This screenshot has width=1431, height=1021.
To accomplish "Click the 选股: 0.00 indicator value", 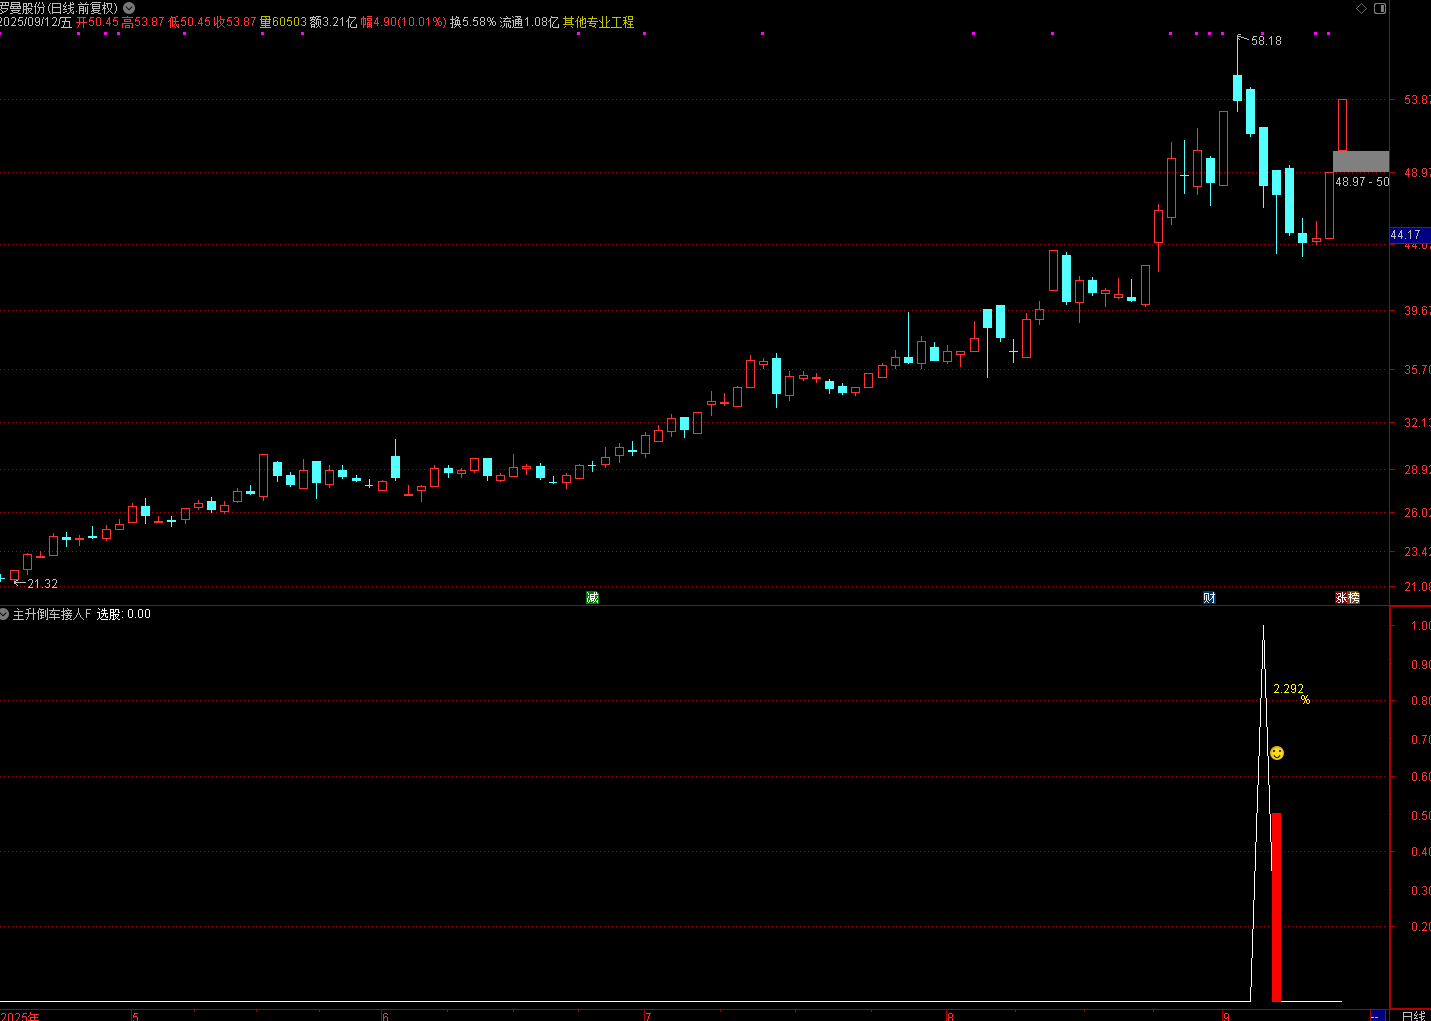I will click(124, 614).
